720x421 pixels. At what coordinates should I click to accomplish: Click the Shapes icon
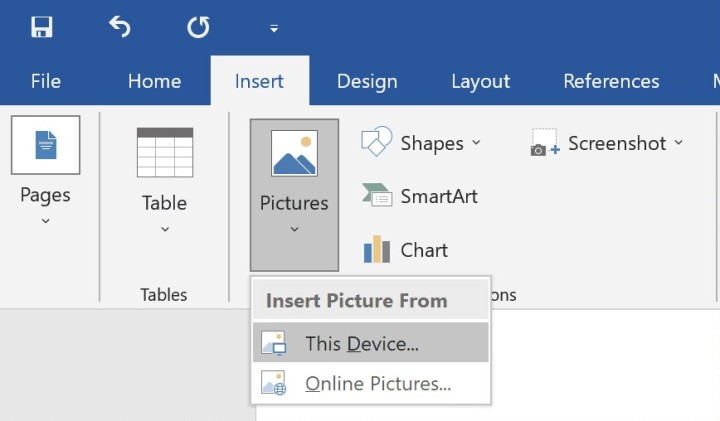[376, 142]
